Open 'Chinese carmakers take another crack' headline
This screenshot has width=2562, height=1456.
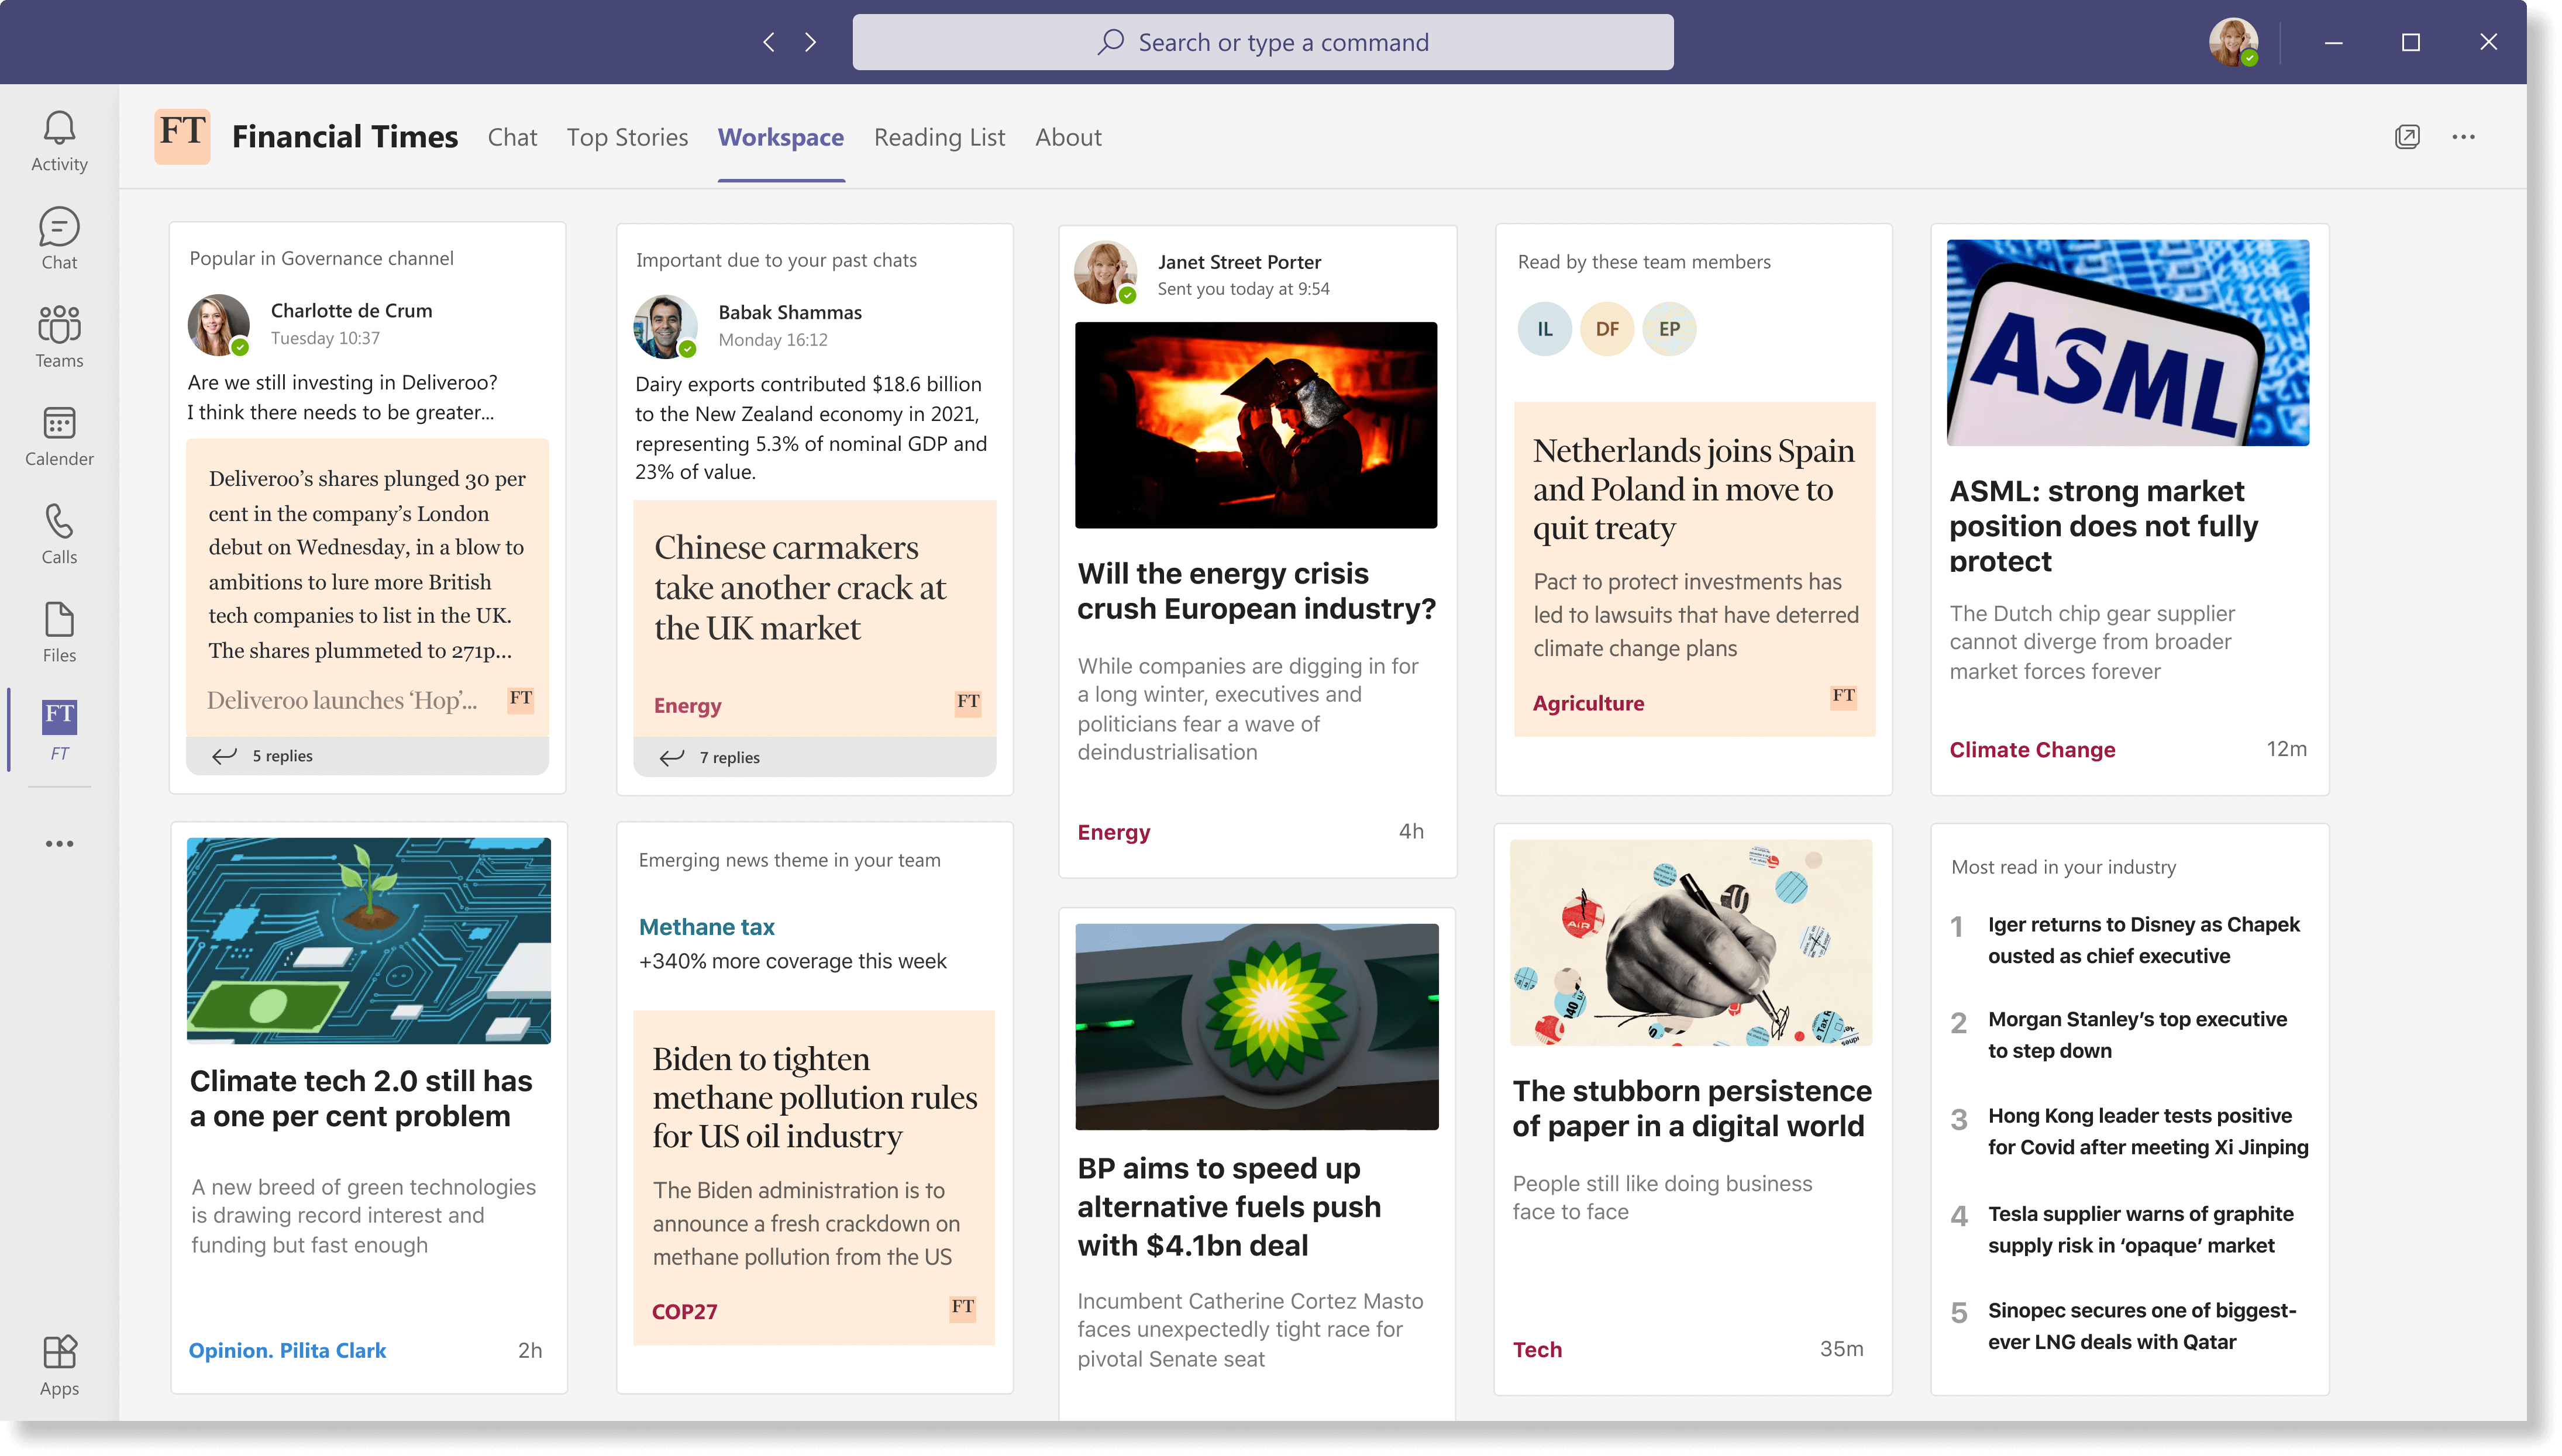(x=800, y=587)
